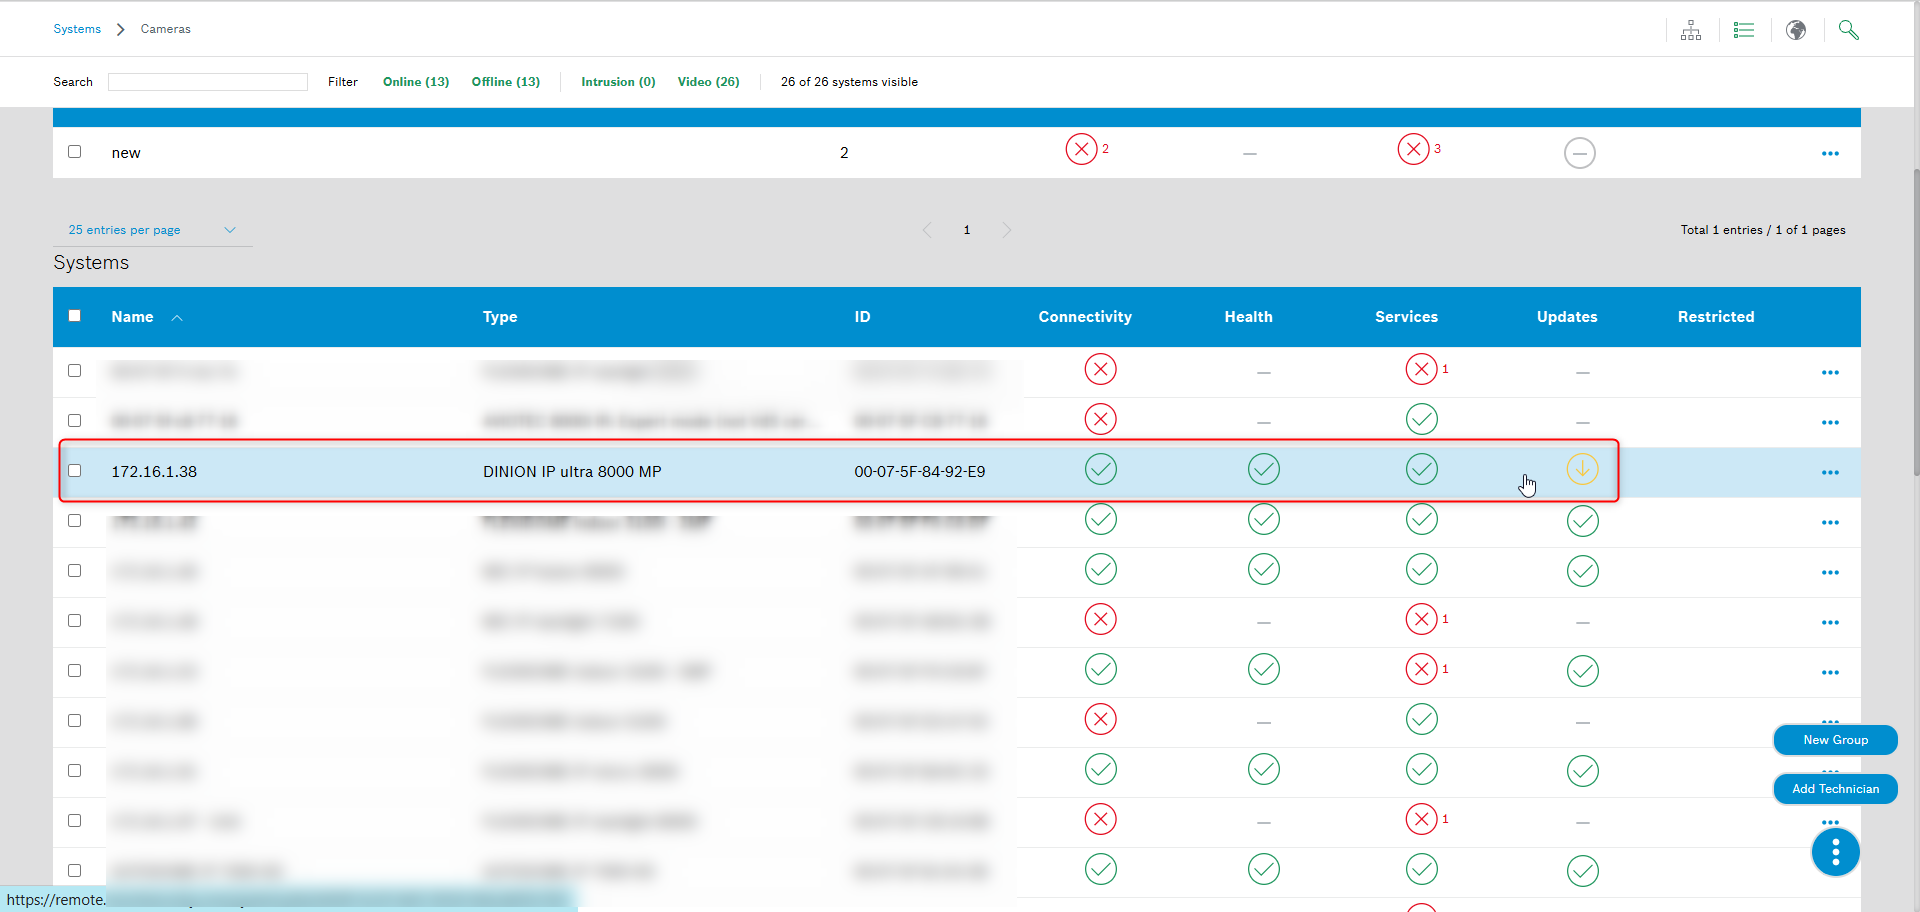Click red connectivity error icon in new group
The height and width of the screenshot is (912, 1920).
pos(1081,149)
